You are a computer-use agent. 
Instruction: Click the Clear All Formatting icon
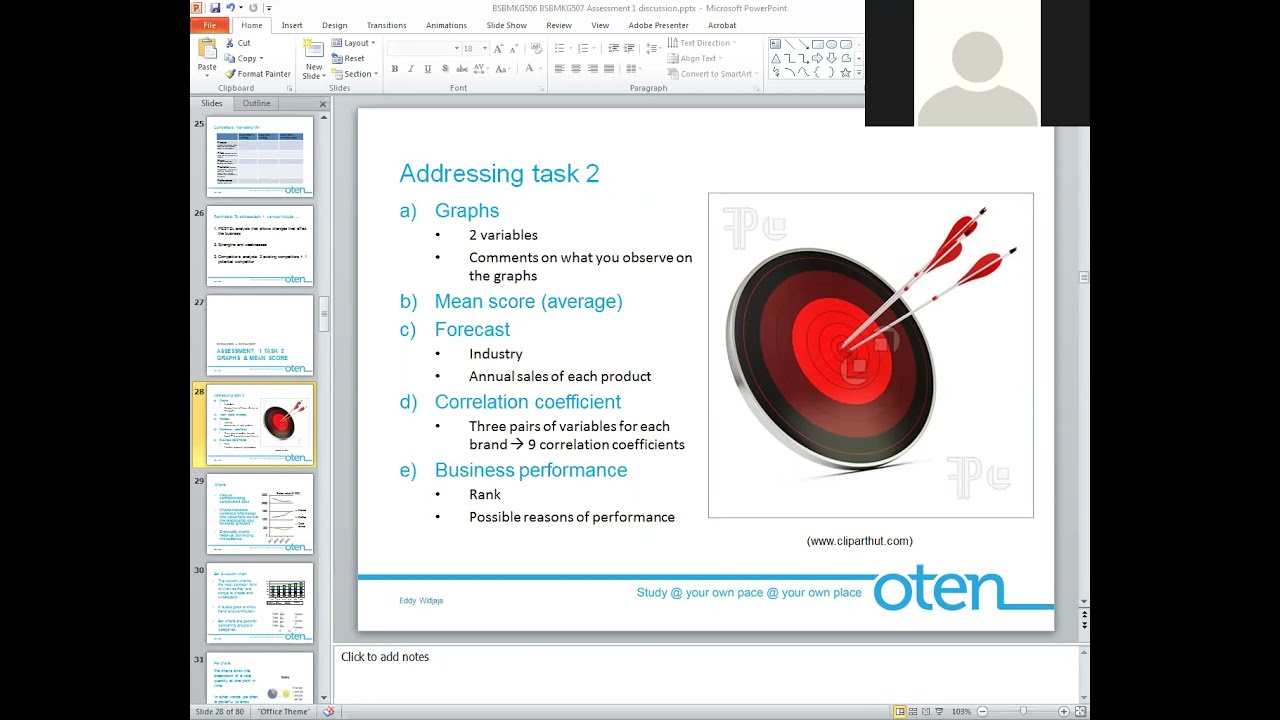tap(536, 48)
